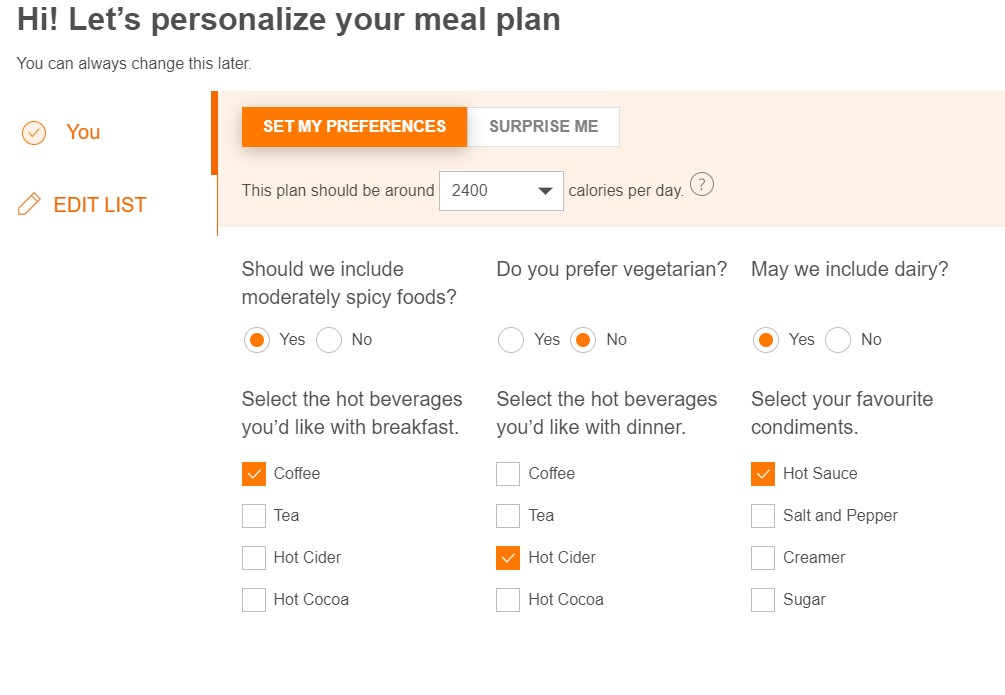Check the Creamer condiment option
Image resolution: width=1005 pixels, height=695 pixels.
point(763,558)
